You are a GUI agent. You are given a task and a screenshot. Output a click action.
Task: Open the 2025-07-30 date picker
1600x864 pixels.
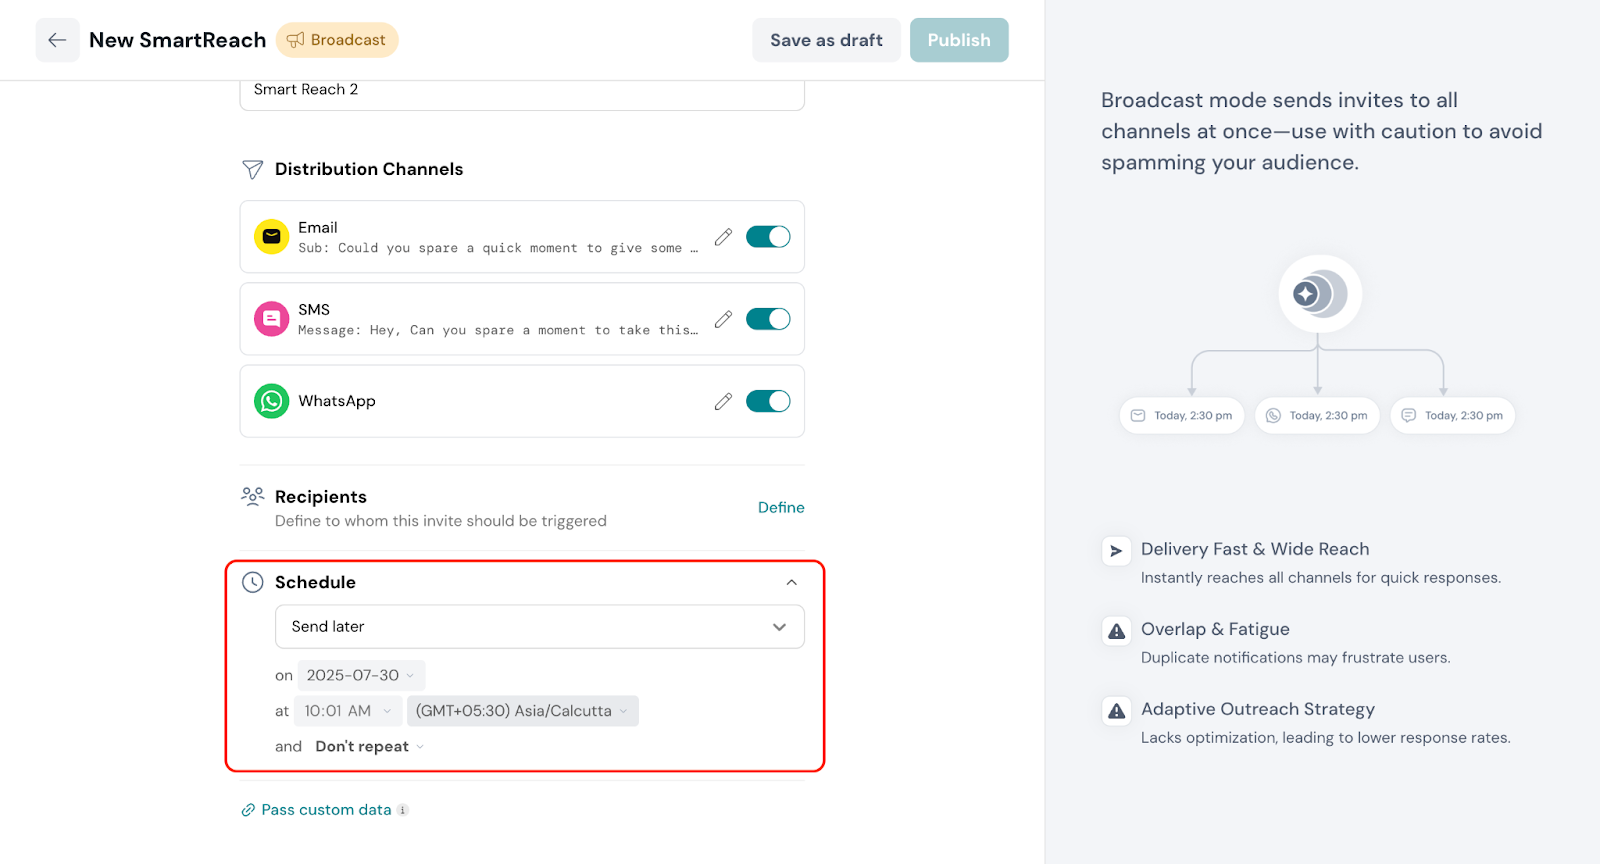(360, 676)
